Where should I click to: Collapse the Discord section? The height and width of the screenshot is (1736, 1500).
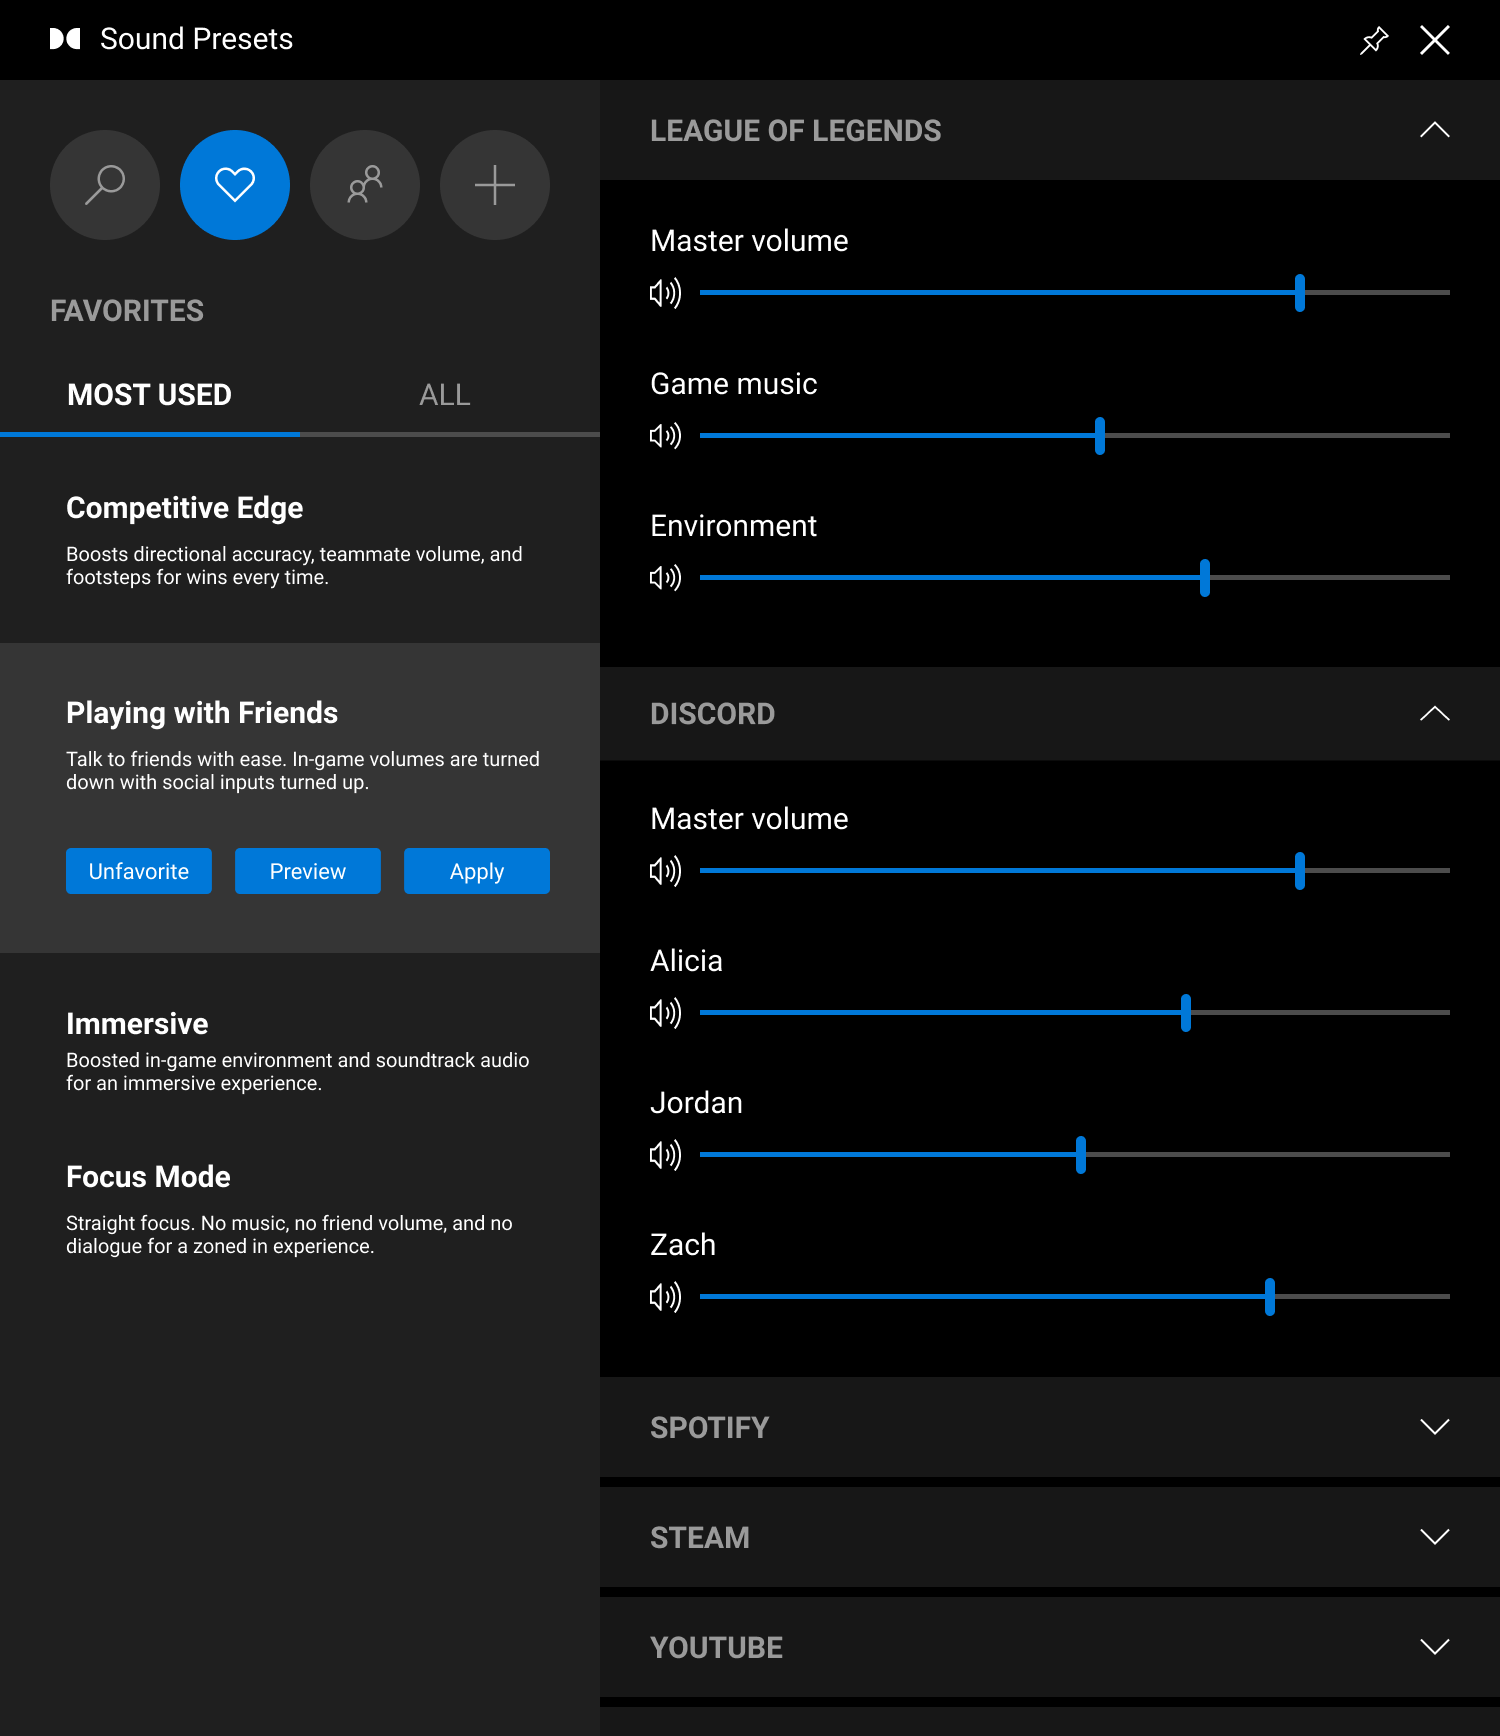(1435, 714)
